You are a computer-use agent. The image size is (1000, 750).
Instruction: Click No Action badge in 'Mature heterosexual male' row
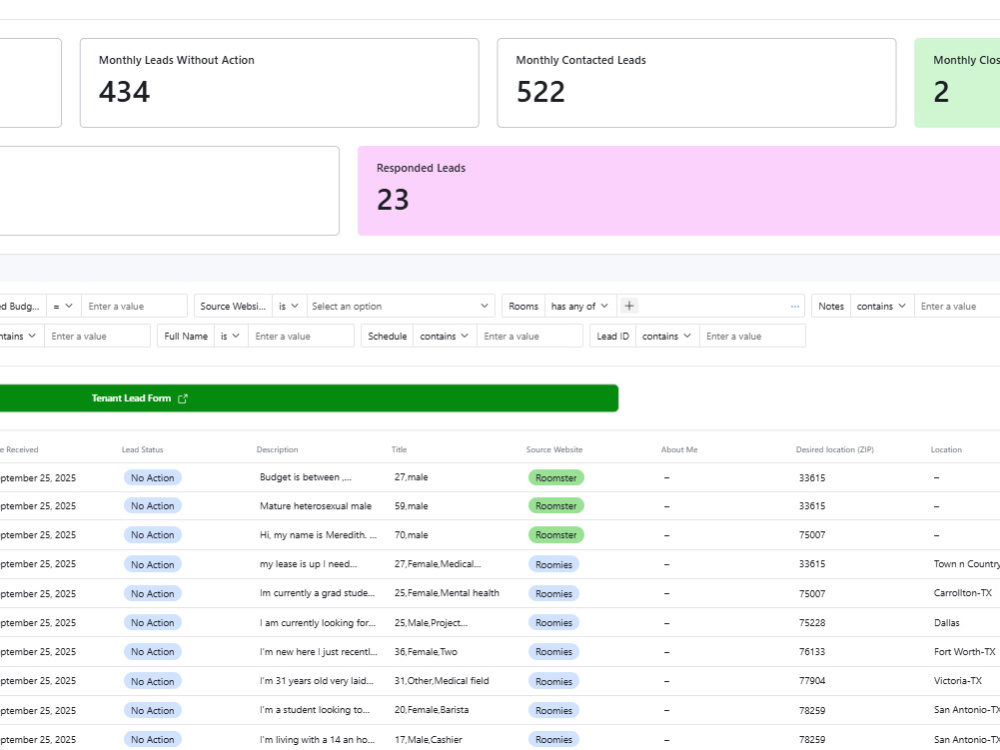[x=152, y=506]
